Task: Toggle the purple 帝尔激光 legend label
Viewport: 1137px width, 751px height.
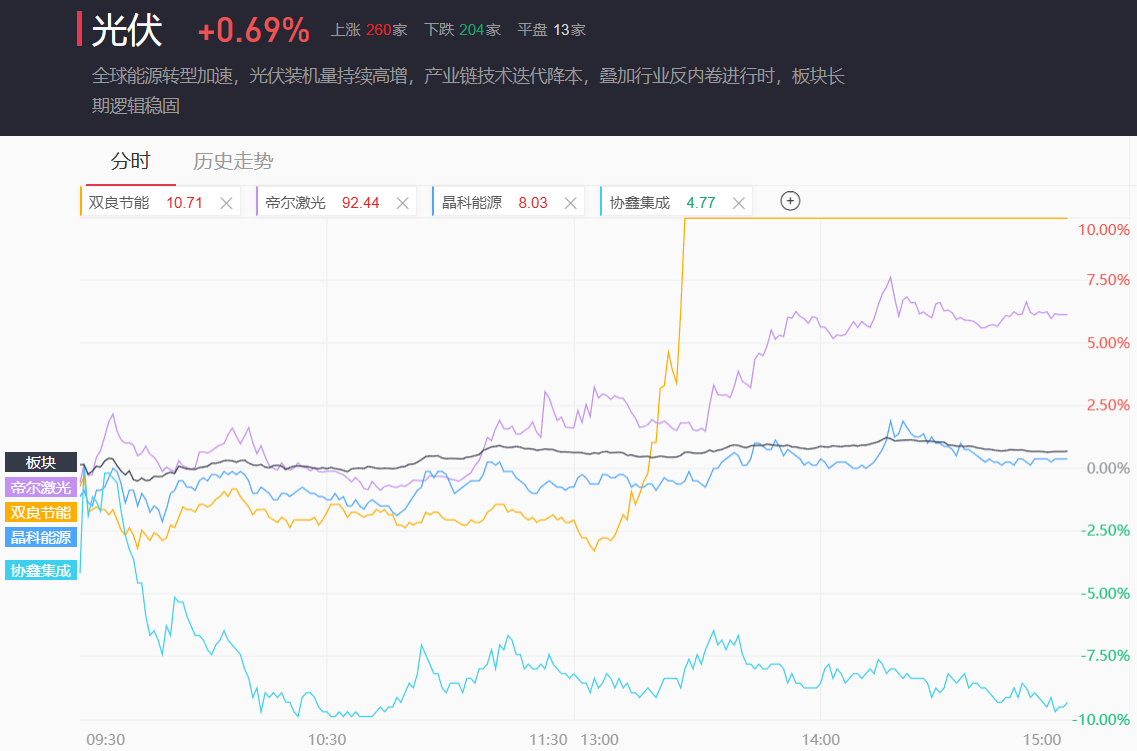Action: (41, 488)
